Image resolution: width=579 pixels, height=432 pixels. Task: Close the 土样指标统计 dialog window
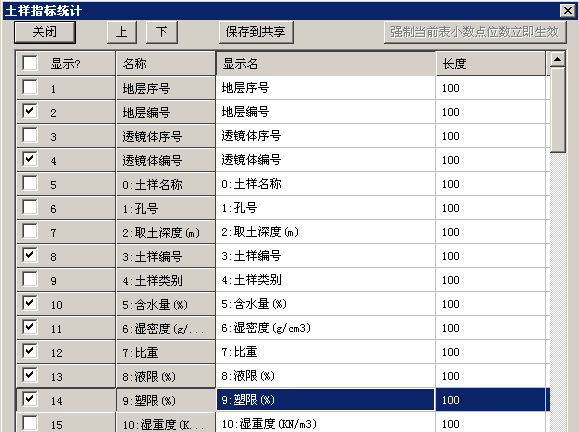[x=568, y=10]
